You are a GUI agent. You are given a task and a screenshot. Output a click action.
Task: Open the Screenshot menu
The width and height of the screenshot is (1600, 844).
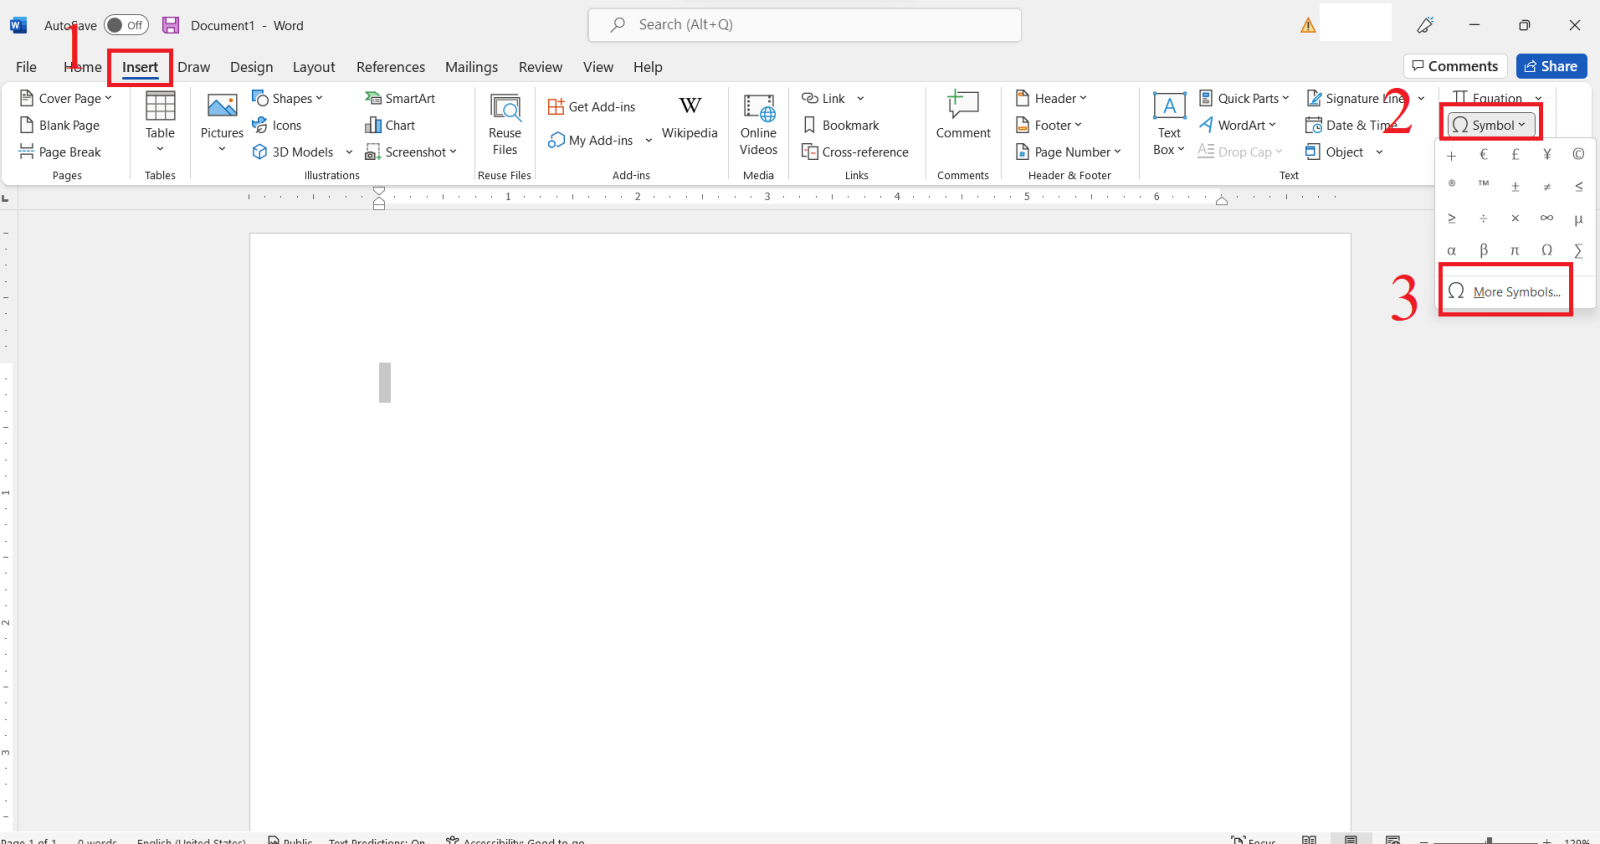411,152
